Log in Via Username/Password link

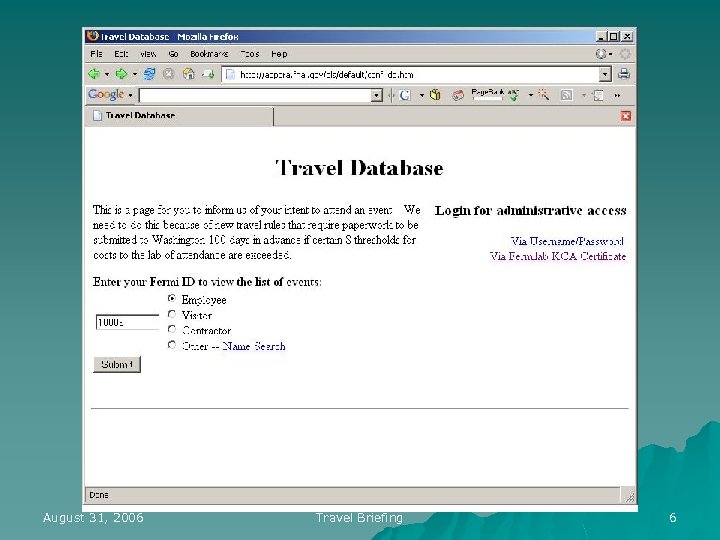pos(567,242)
